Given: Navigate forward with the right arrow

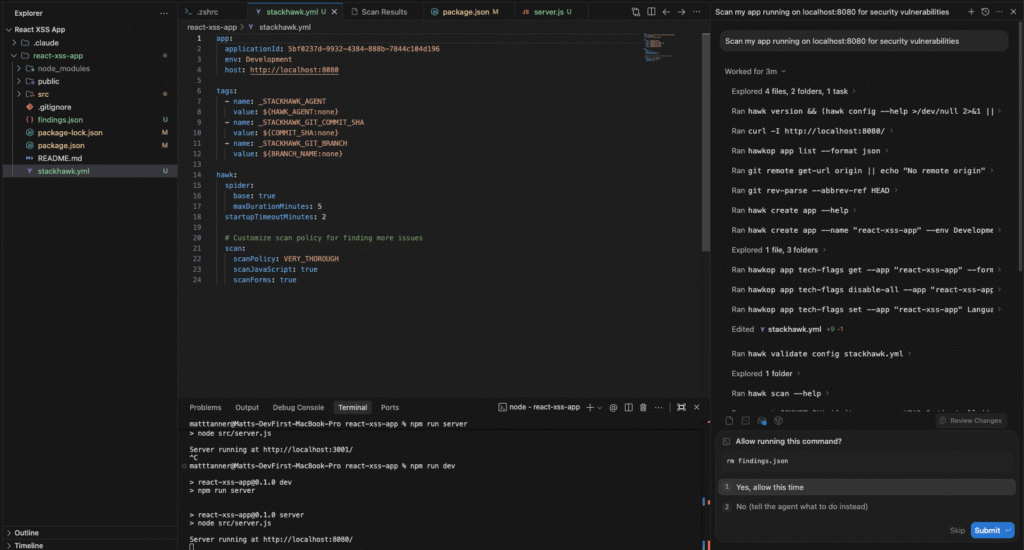Looking at the screenshot, I should 681,12.
